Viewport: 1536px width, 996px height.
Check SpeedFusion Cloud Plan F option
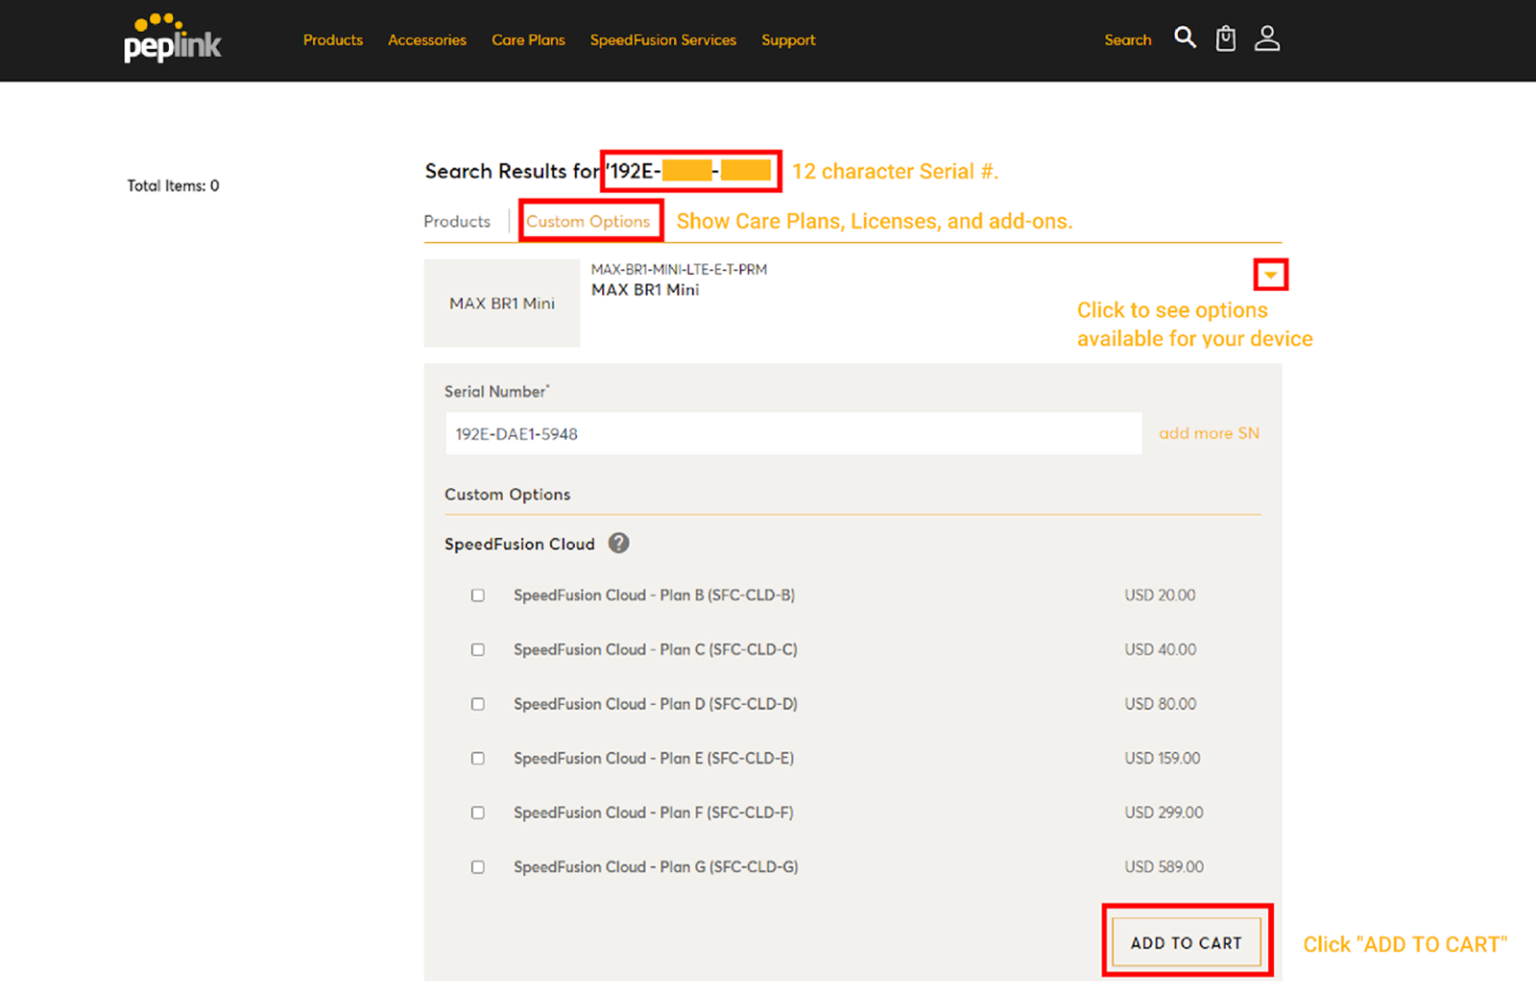pyautogui.click(x=478, y=813)
